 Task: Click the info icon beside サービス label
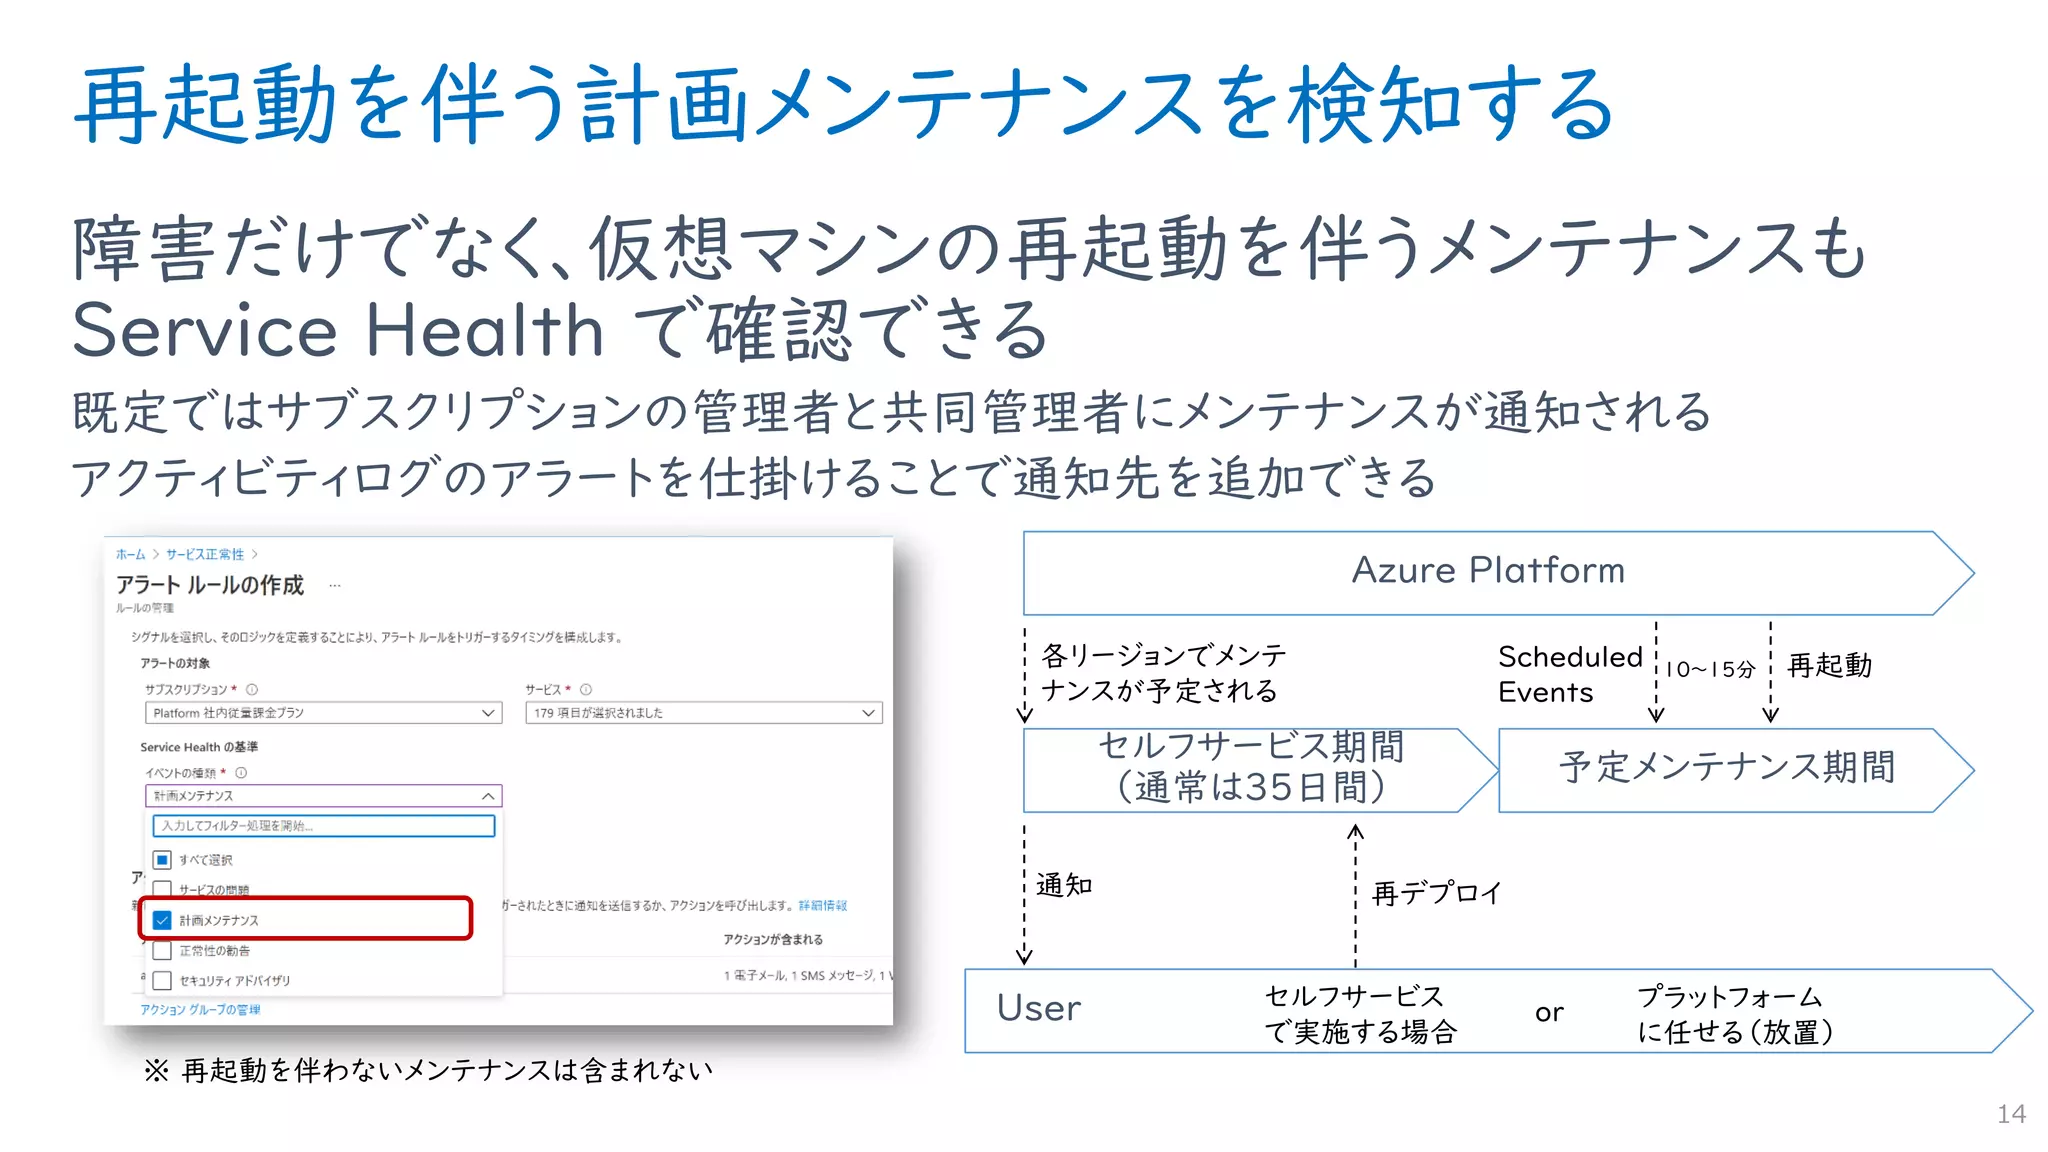(x=586, y=689)
